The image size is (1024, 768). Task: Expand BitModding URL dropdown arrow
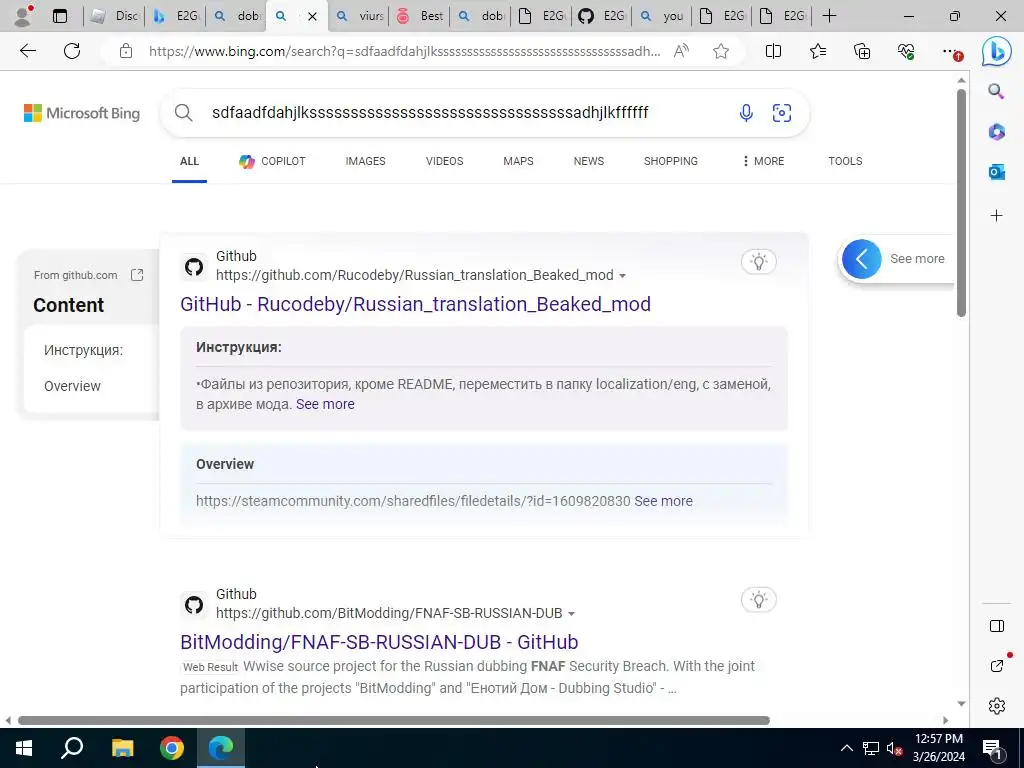[x=571, y=614]
